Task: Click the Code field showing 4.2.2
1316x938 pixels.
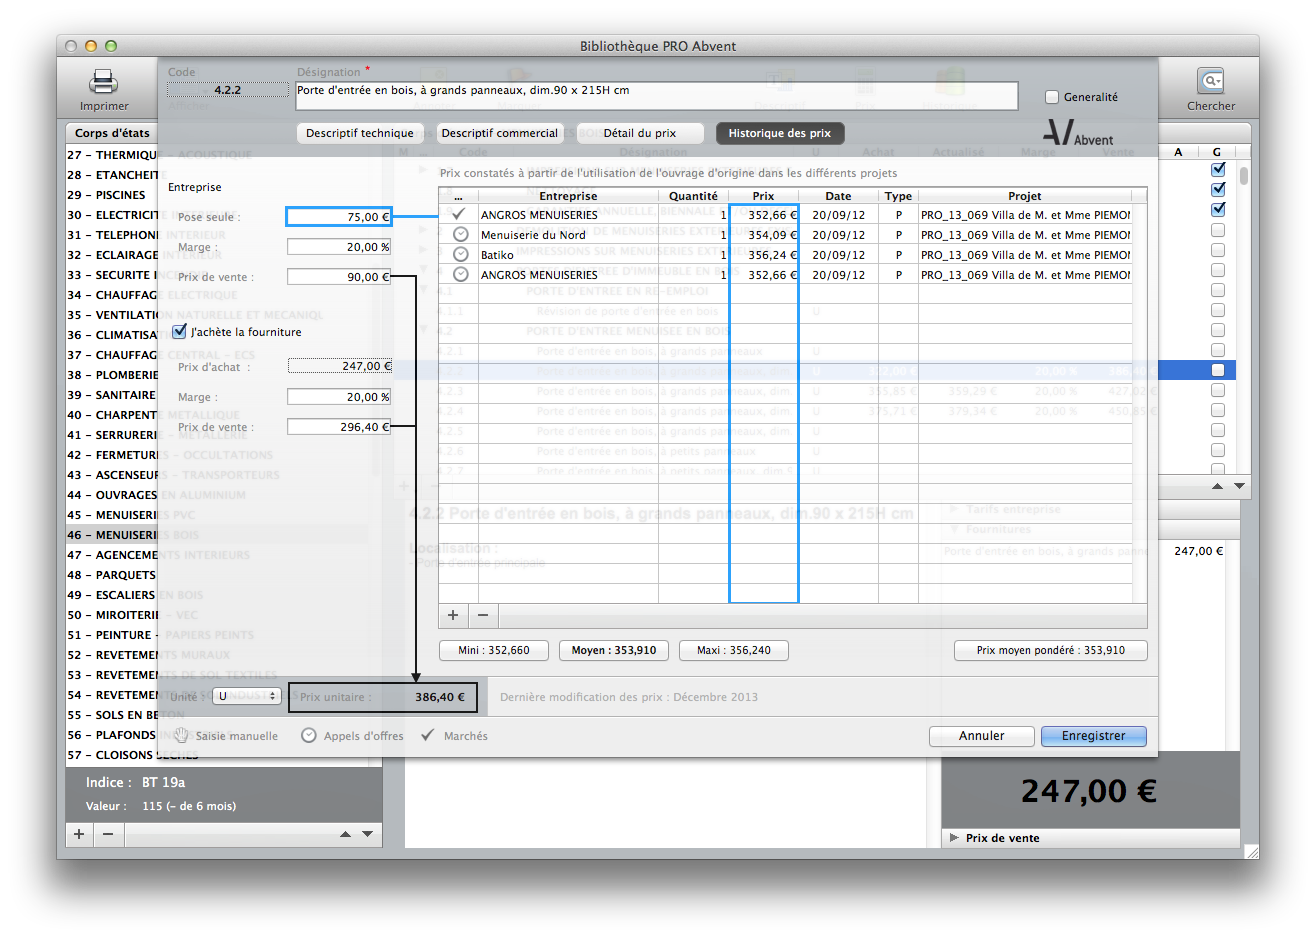Action: pos(227,90)
